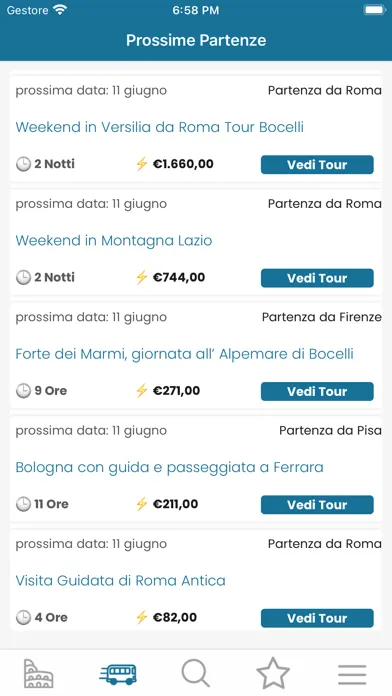Click Vedi Tour for Versilia weekend
This screenshot has height=696, width=392.
click(317, 165)
